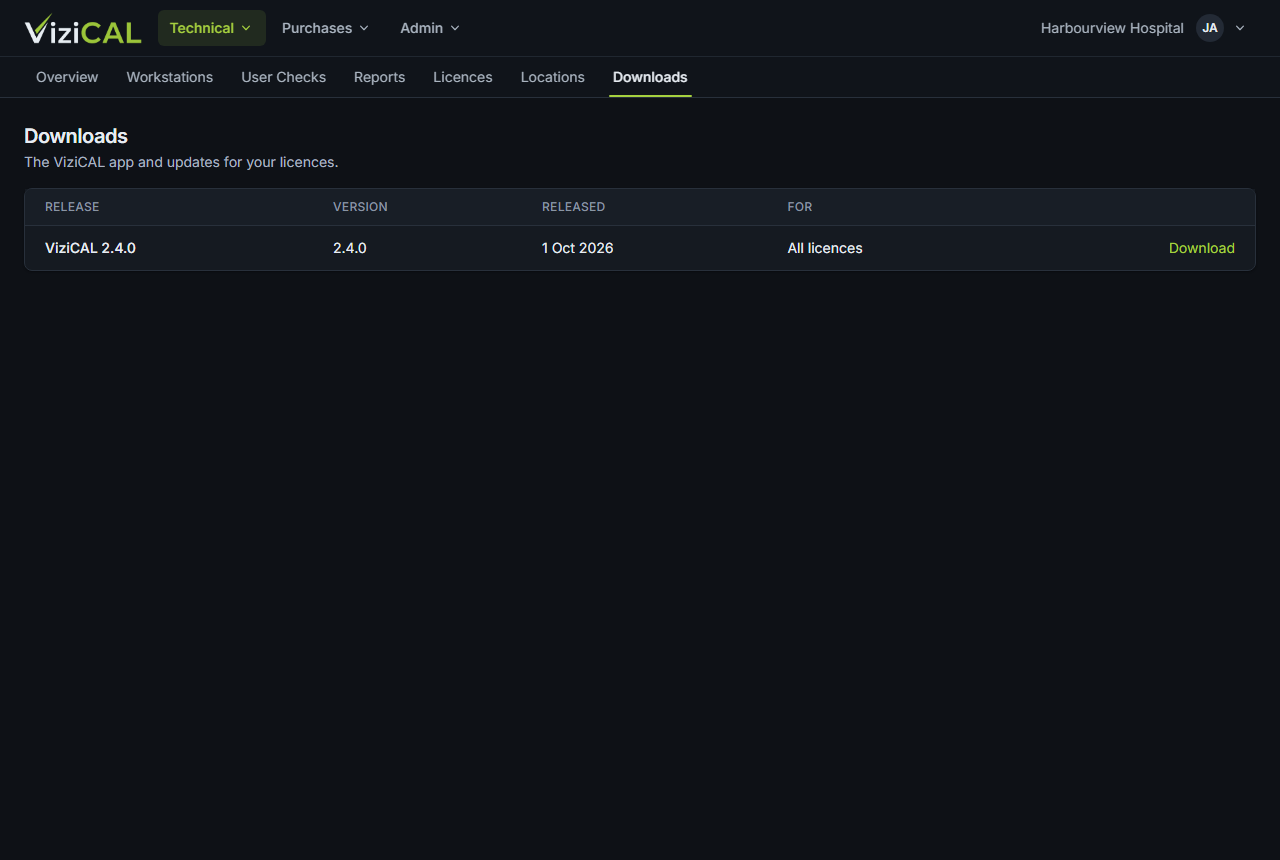
Task: Open the User Checks tab
Action: click(284, 77)
